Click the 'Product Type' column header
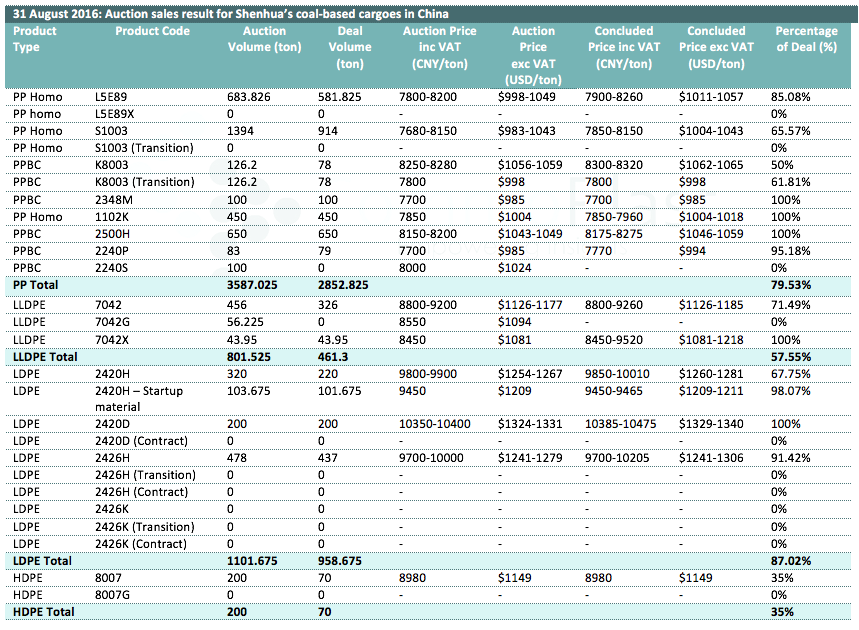Viewport: 859px width, 630px height. click(x=34, y=39)
